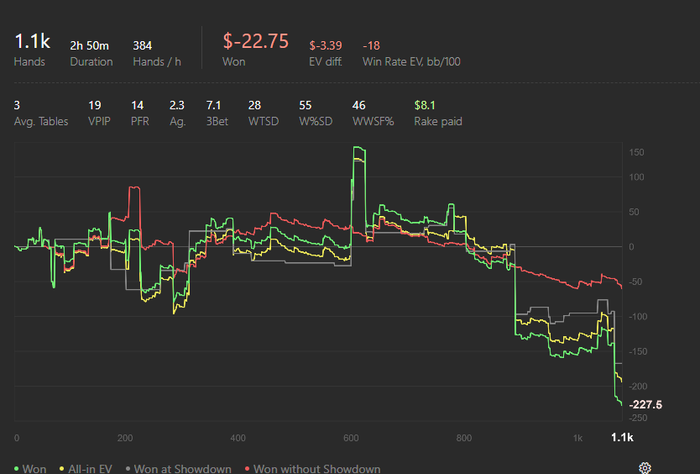Toggle the Won line legend
The width and height of the screenshot is (700, 474).
pos(30,469)
